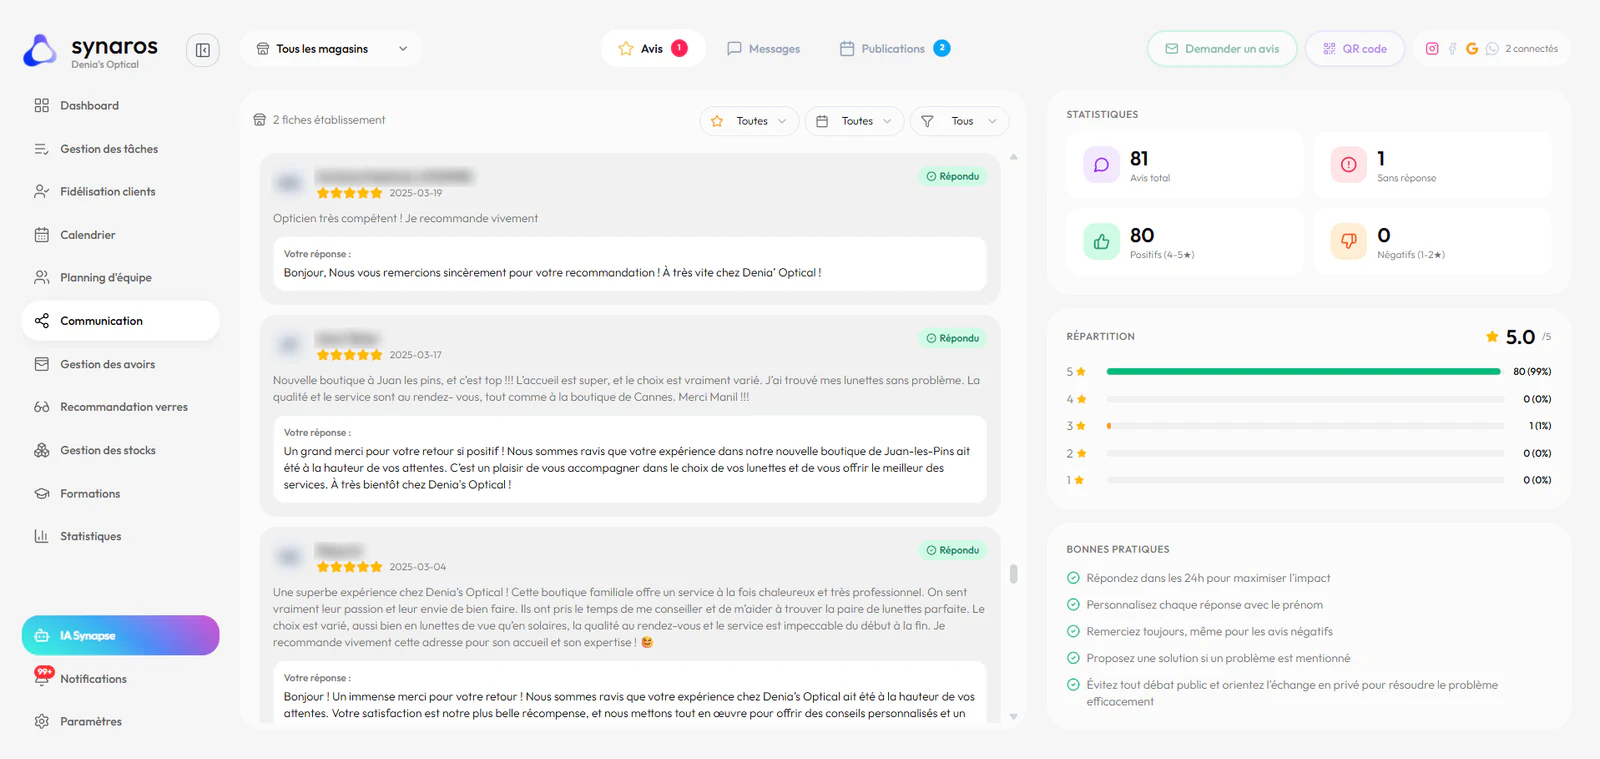Click the Sans réponse alert icon

(1348, 165)
